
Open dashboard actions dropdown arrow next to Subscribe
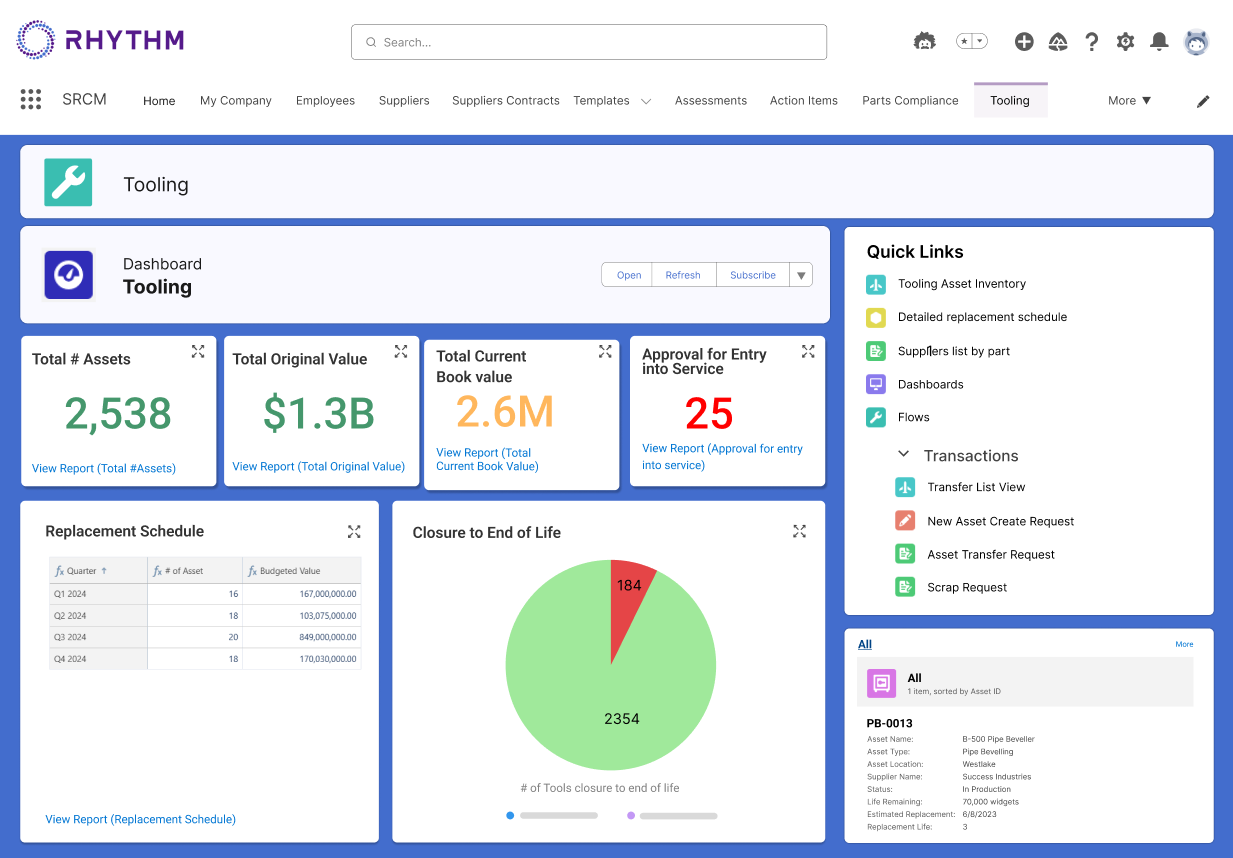[x=801, y=275]
